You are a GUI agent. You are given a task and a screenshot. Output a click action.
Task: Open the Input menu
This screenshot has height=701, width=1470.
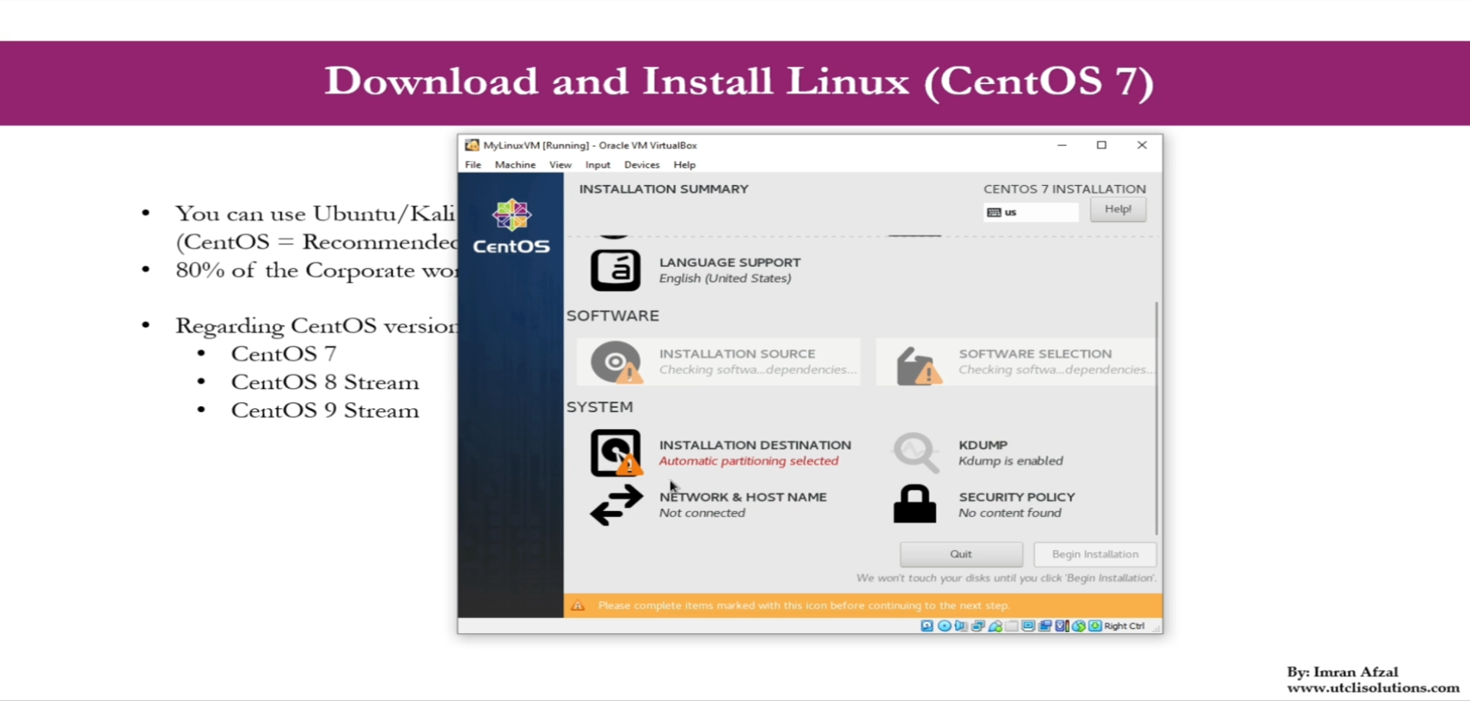(598, 165)
